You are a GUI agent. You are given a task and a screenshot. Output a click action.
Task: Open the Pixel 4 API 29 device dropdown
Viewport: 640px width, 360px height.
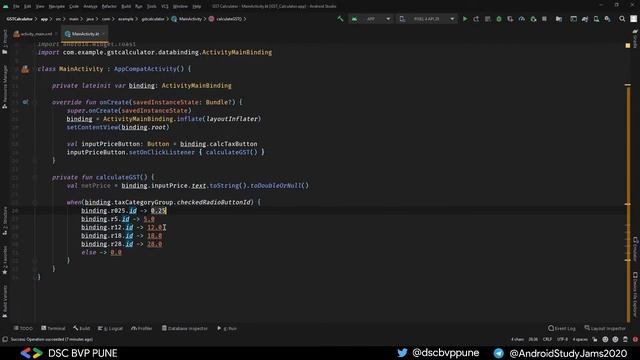click(x=427, y=19)
